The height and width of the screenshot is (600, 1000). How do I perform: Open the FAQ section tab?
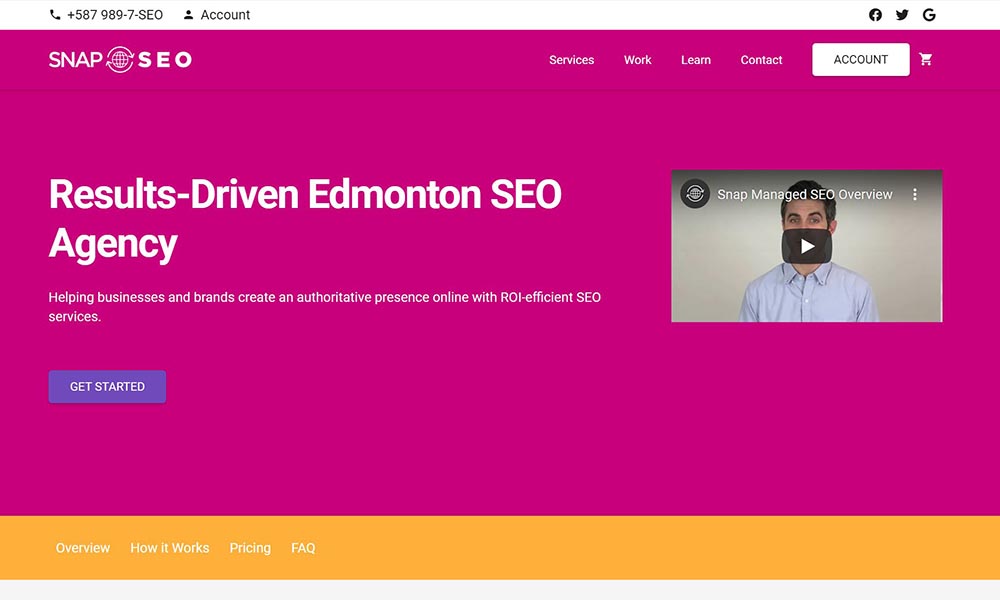[303, 548]
